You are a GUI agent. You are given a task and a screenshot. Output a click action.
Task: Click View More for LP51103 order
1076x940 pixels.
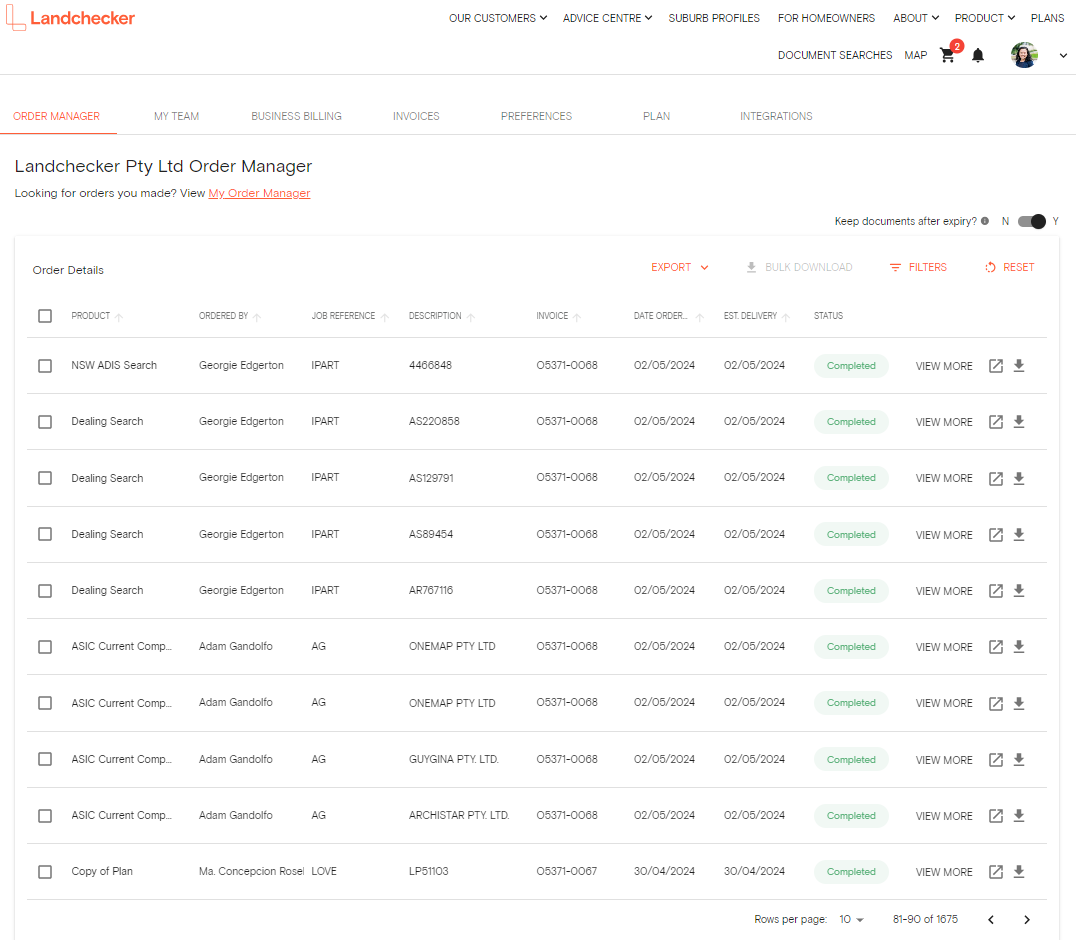[x=944, y=872]
